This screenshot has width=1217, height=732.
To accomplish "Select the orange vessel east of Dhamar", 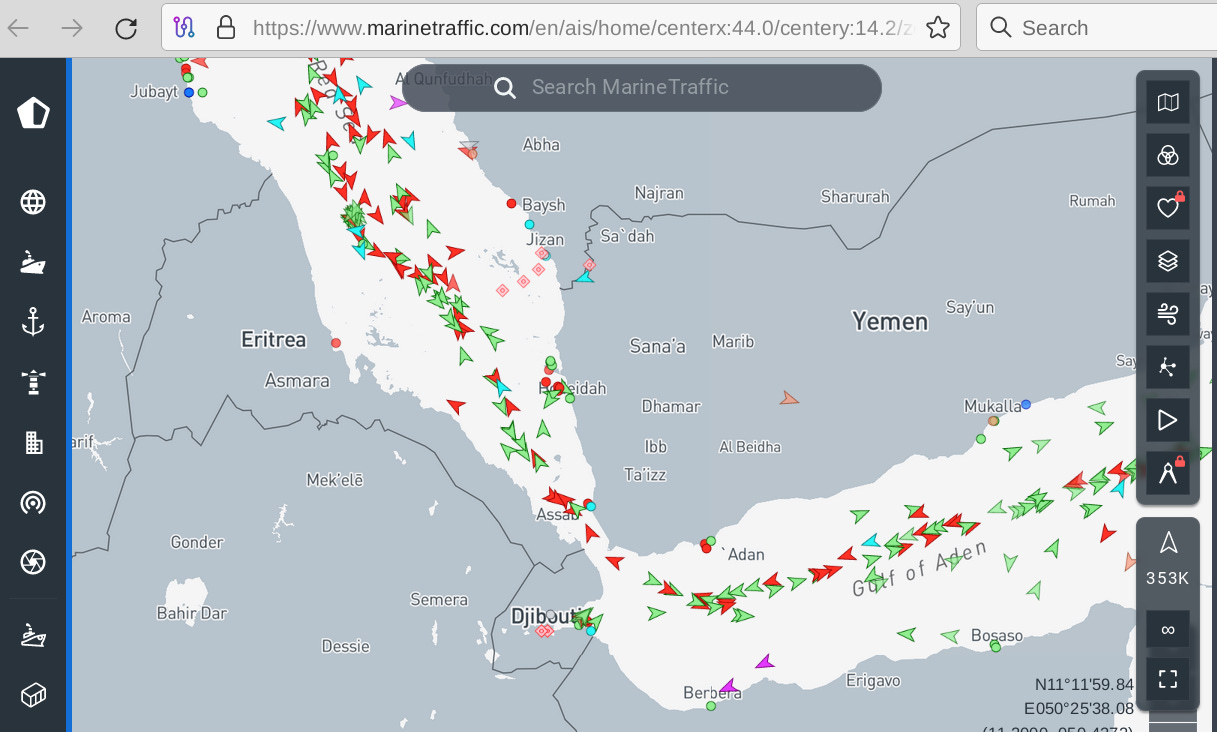I will 789,398.
